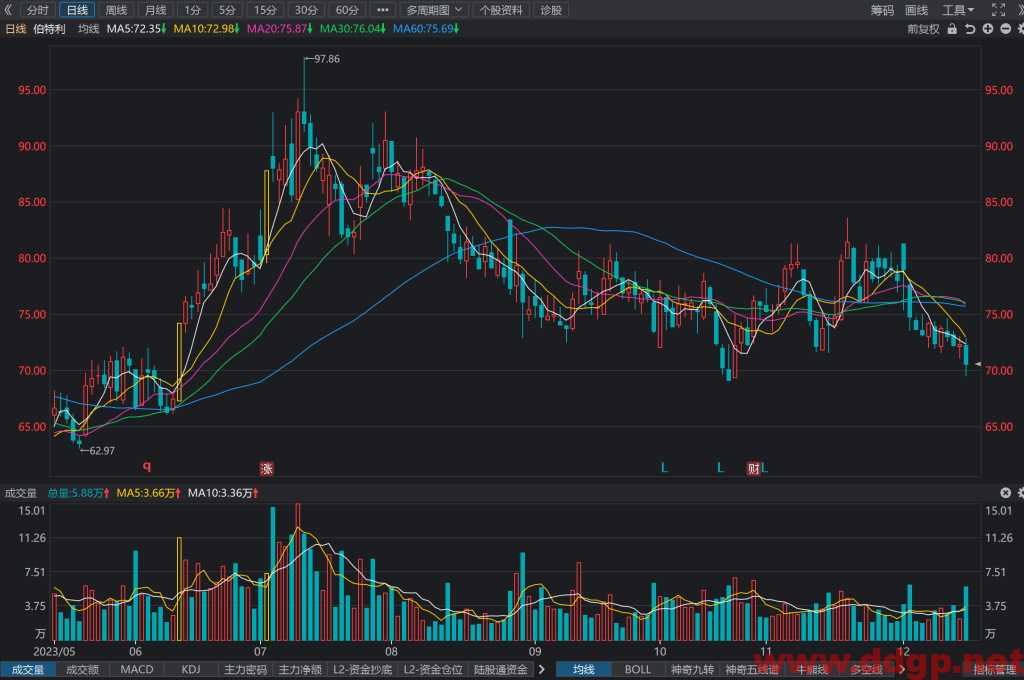The image size is (1024, 680).
Task: Click the 涨 limit-up event marker
Action: [x=266, y=468]
